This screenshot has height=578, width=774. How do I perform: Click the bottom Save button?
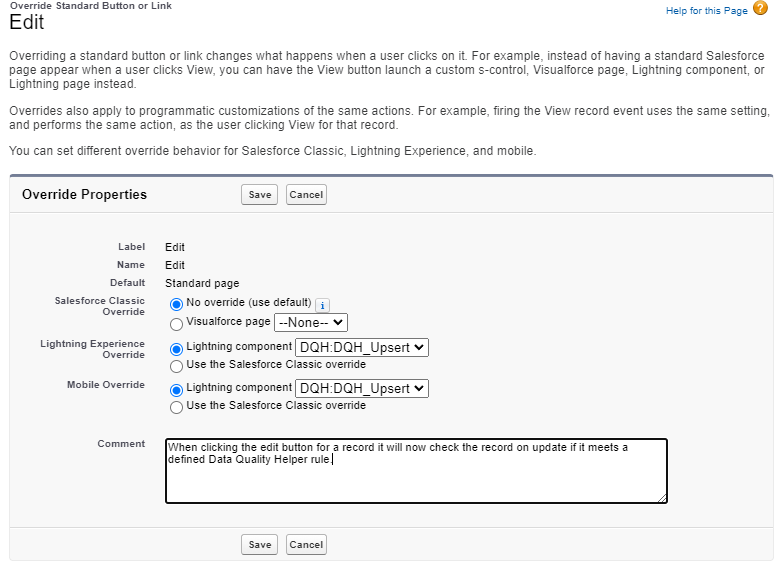260,544
